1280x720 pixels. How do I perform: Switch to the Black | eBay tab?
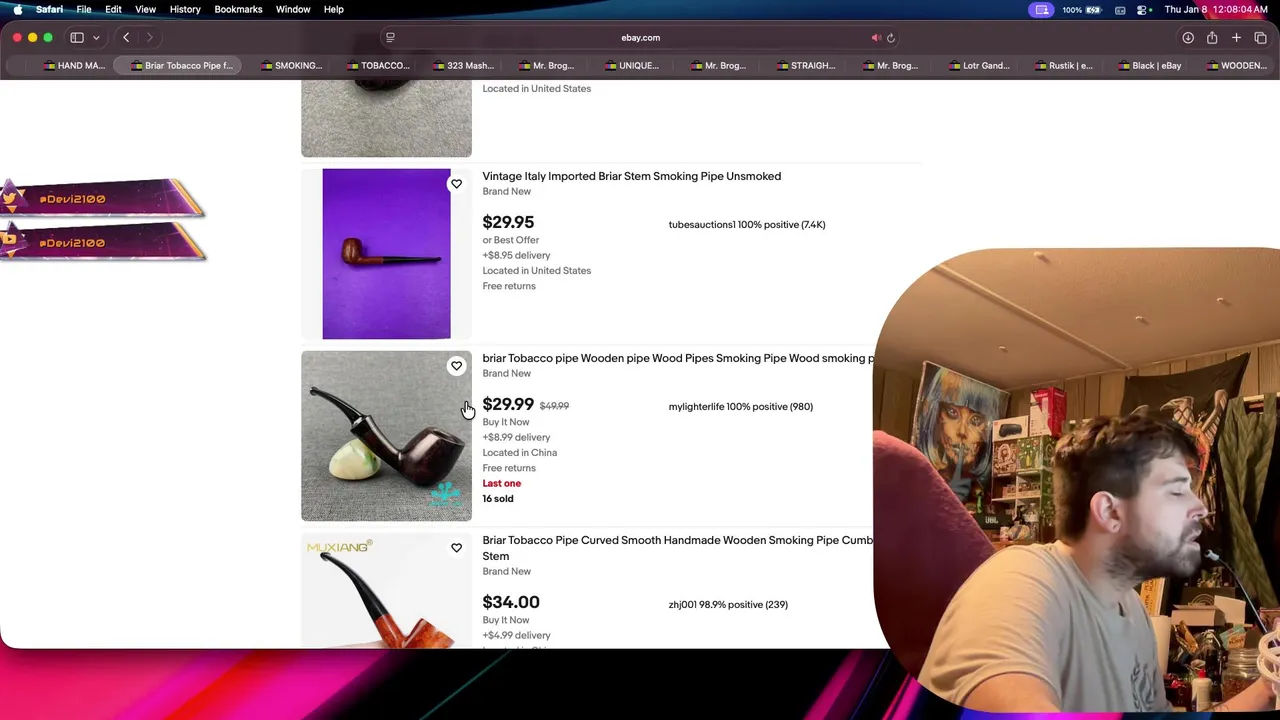[1149, 66]
